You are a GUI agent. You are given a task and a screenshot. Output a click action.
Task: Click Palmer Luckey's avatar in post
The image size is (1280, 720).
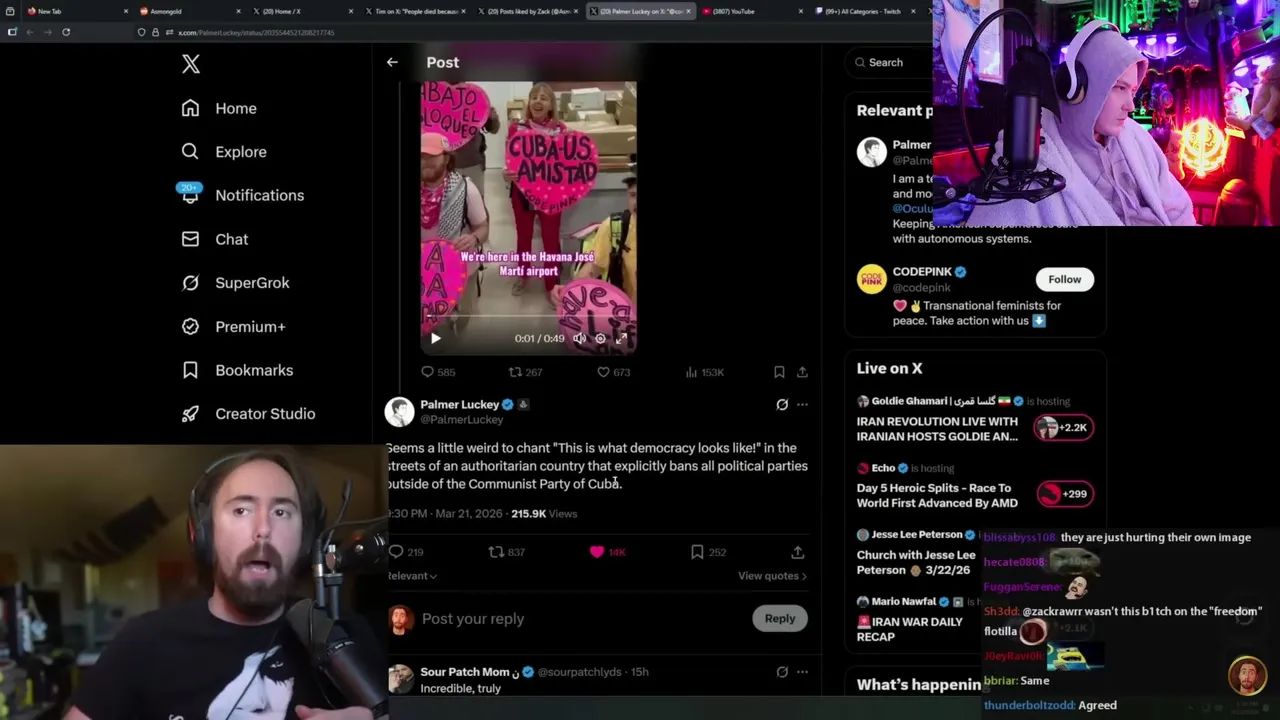[400, 412]
